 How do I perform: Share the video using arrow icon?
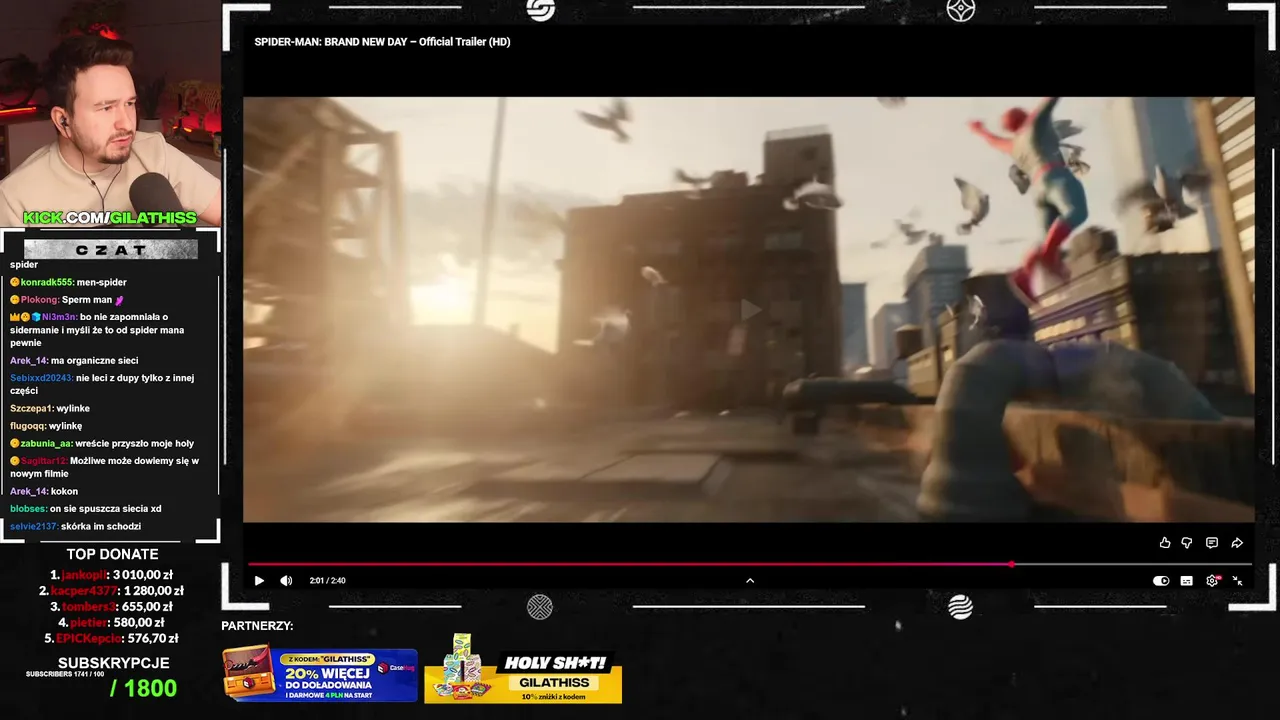1237,543
